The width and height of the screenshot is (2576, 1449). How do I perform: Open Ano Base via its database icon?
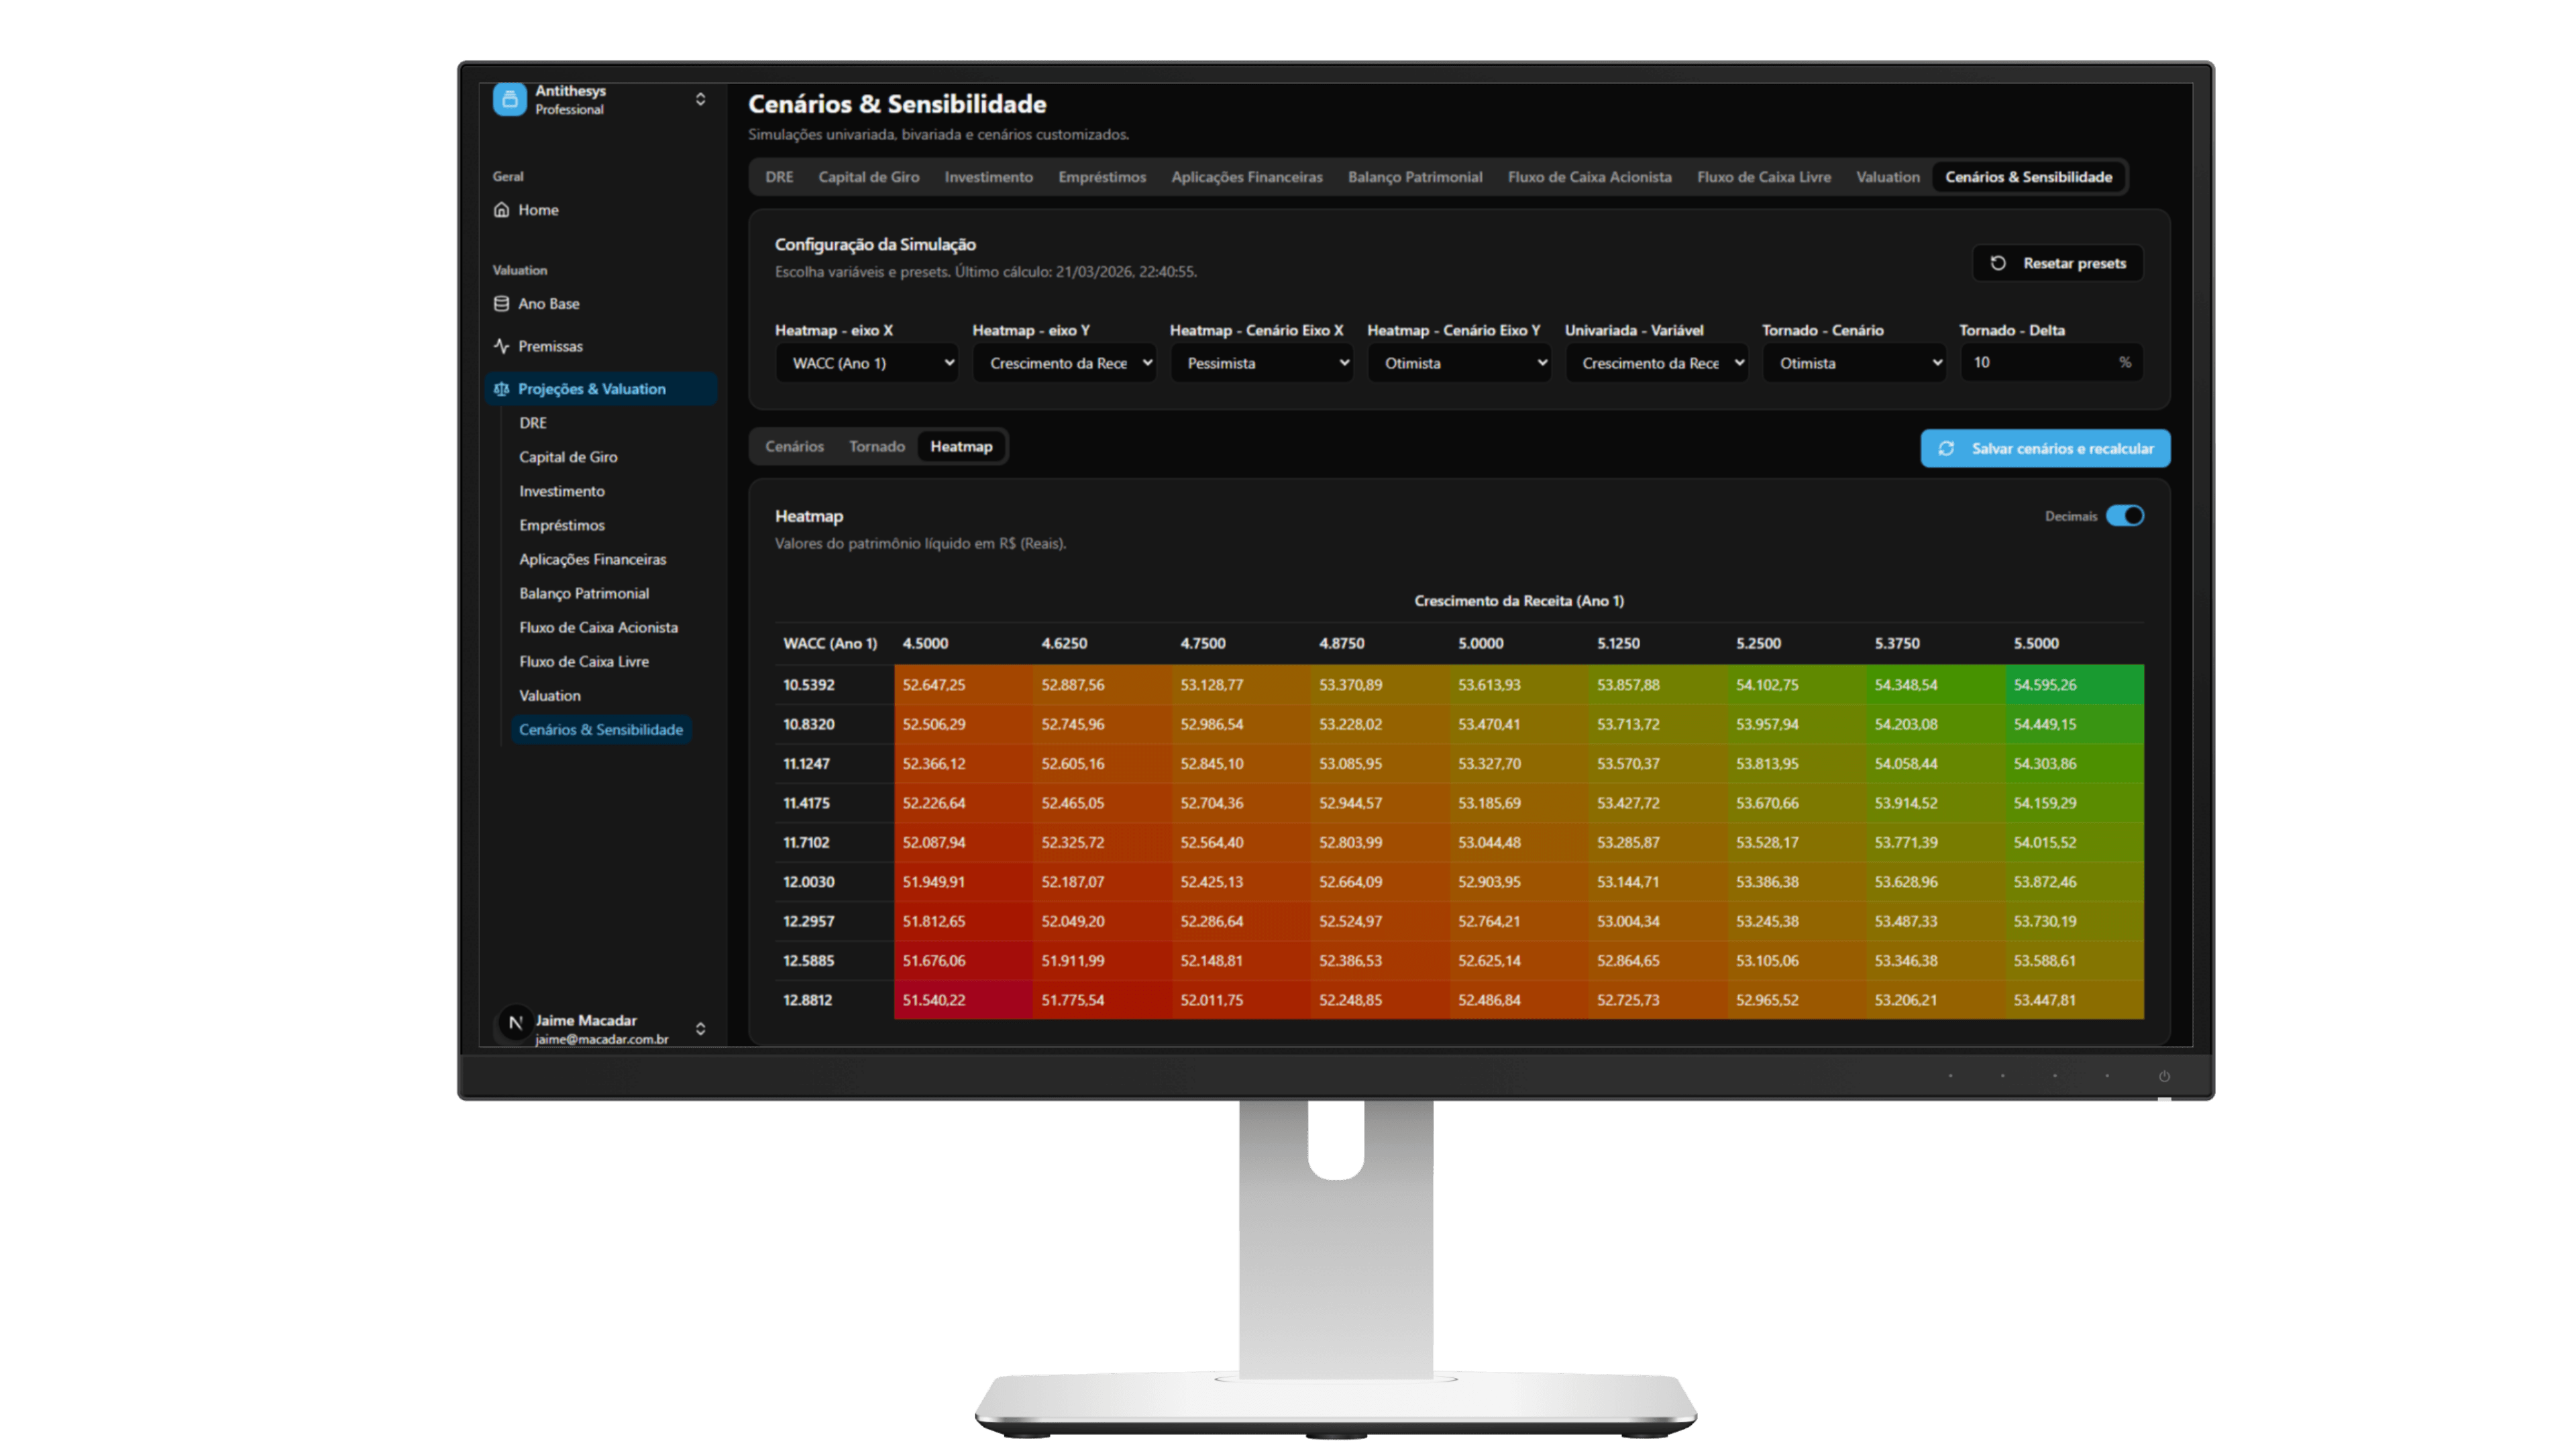tap(503, 303)
